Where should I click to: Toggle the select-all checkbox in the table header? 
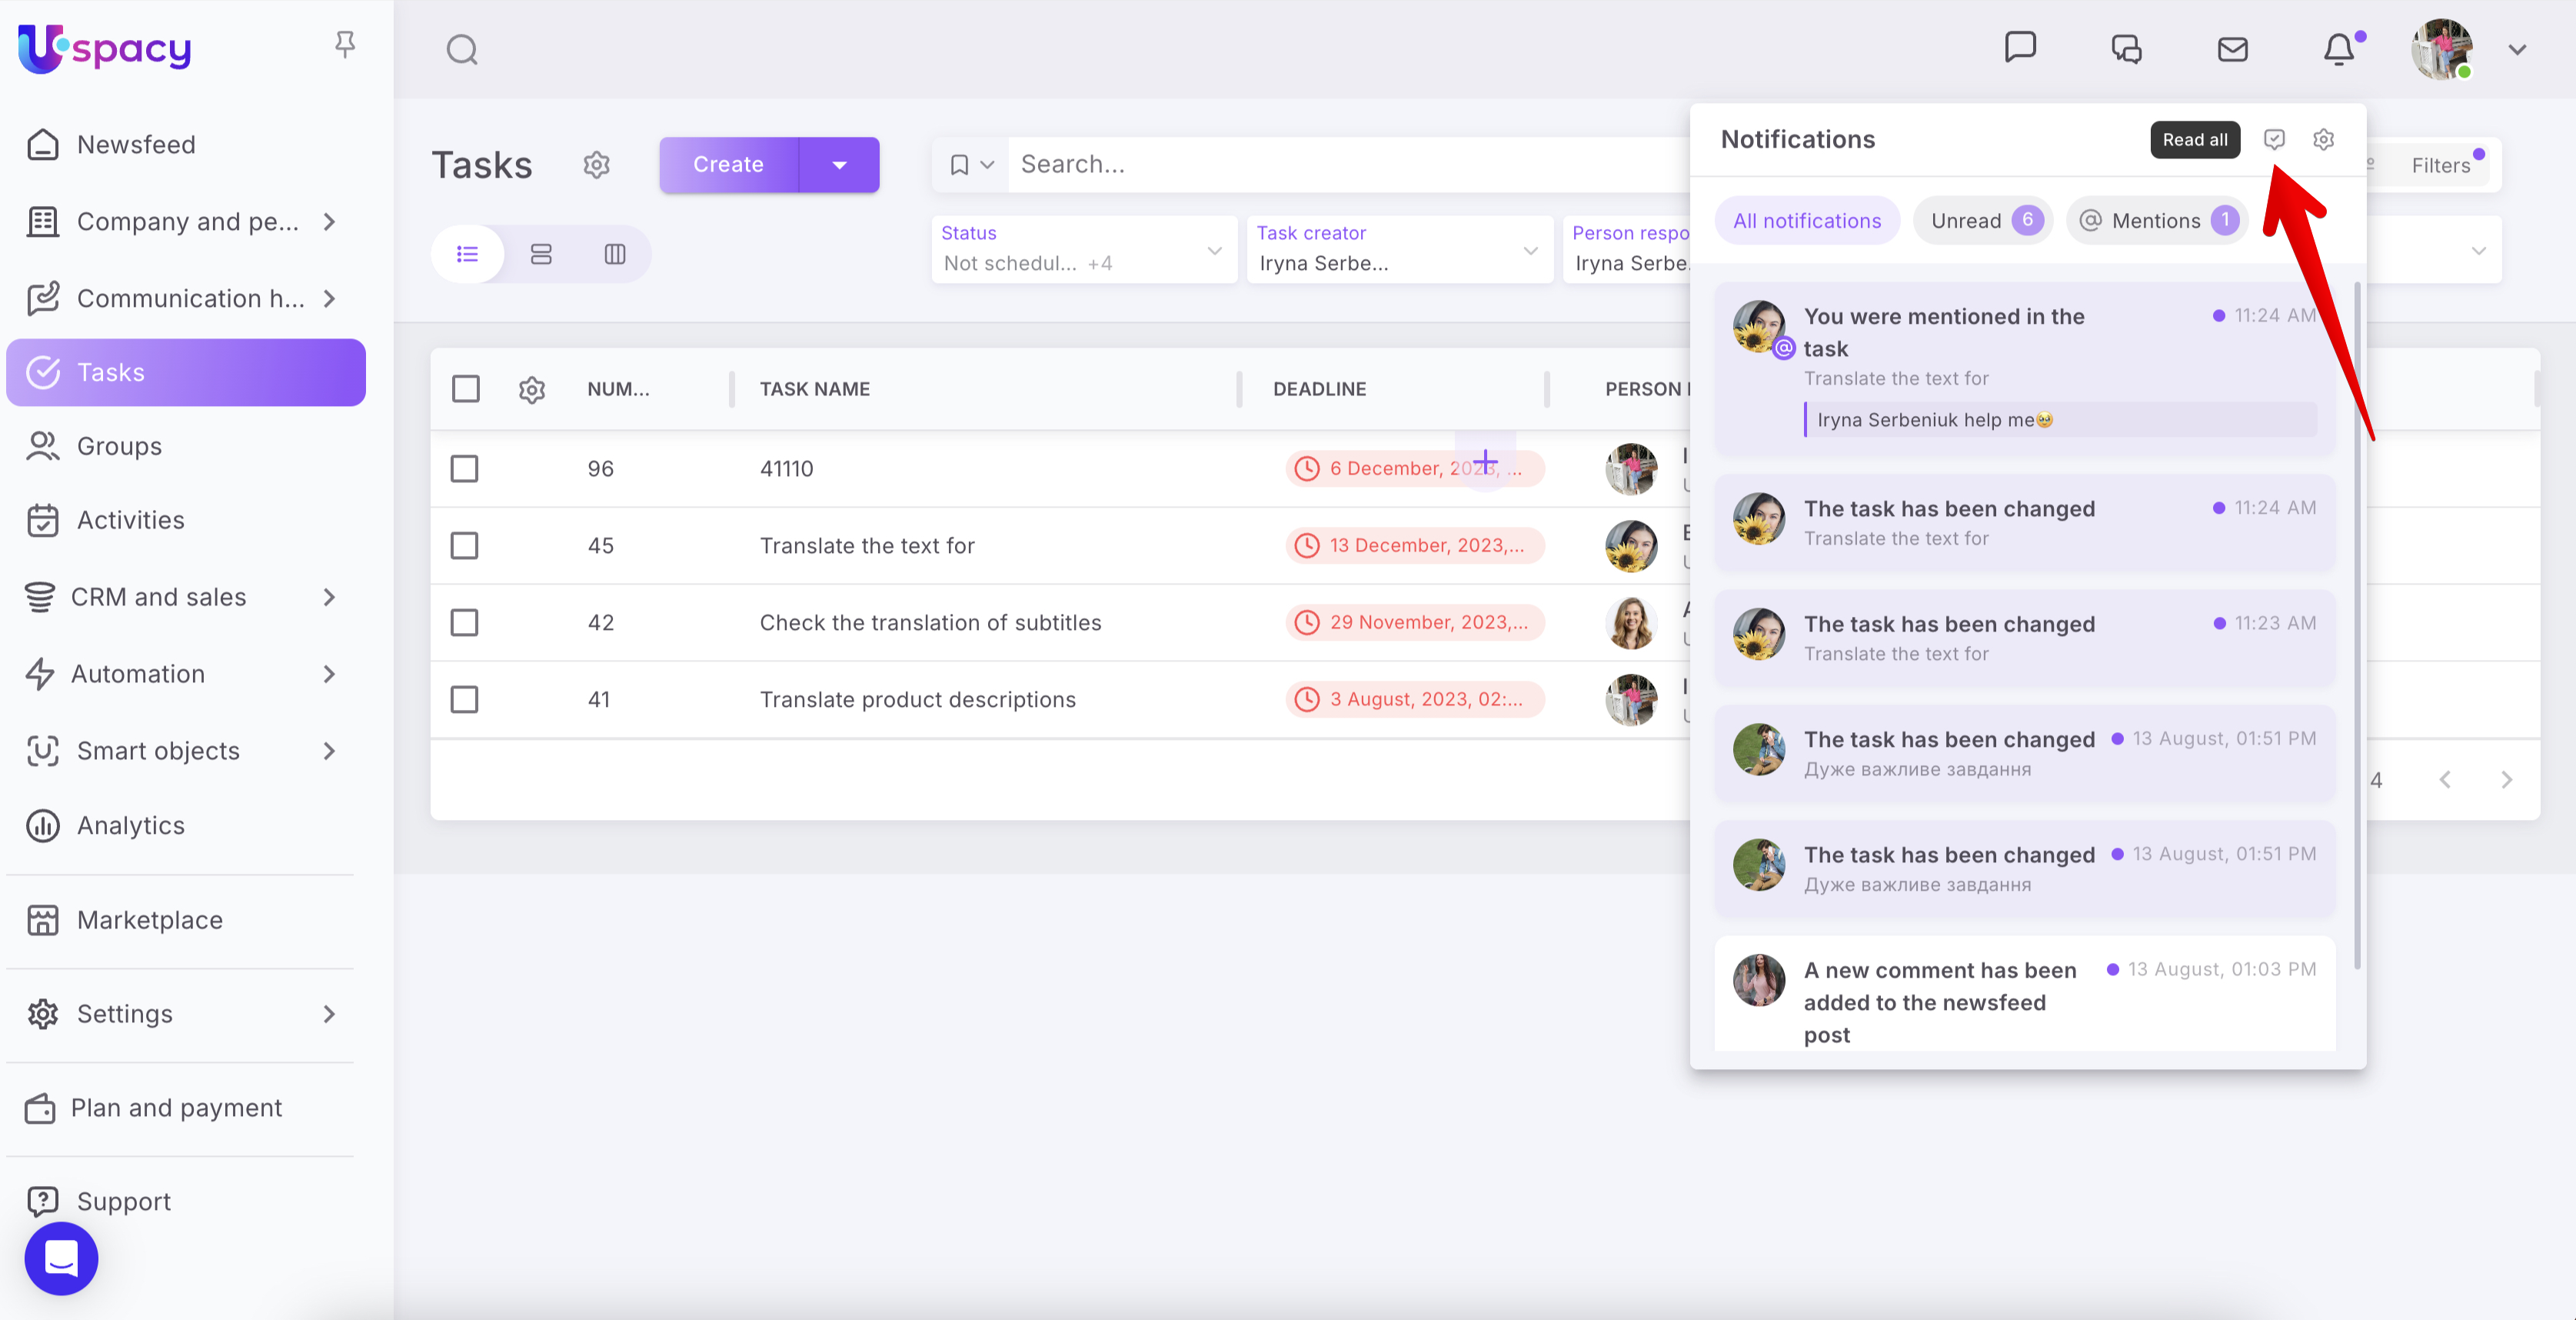(x=466, y=388)
